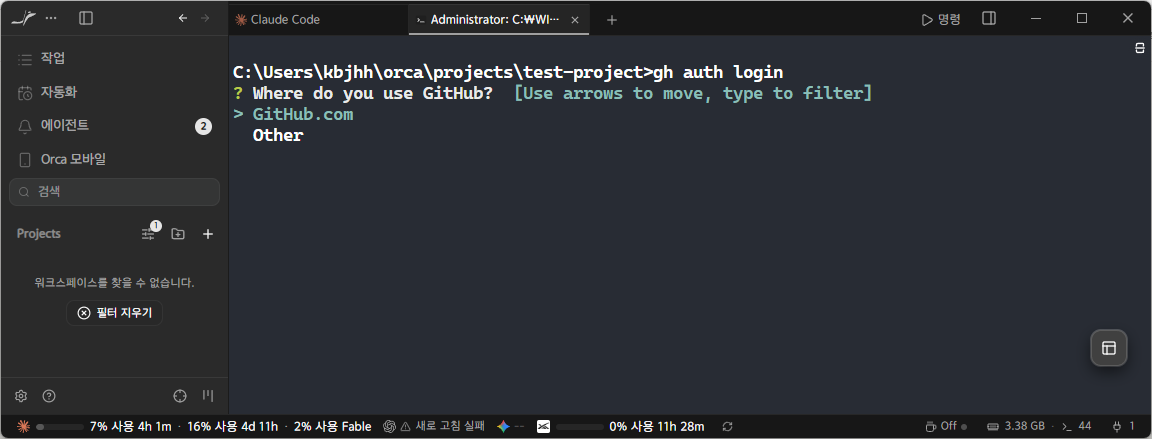
Task: Click the 2% 사용 Fable usage
Action: pyautogui.click(x=332, y=427)
